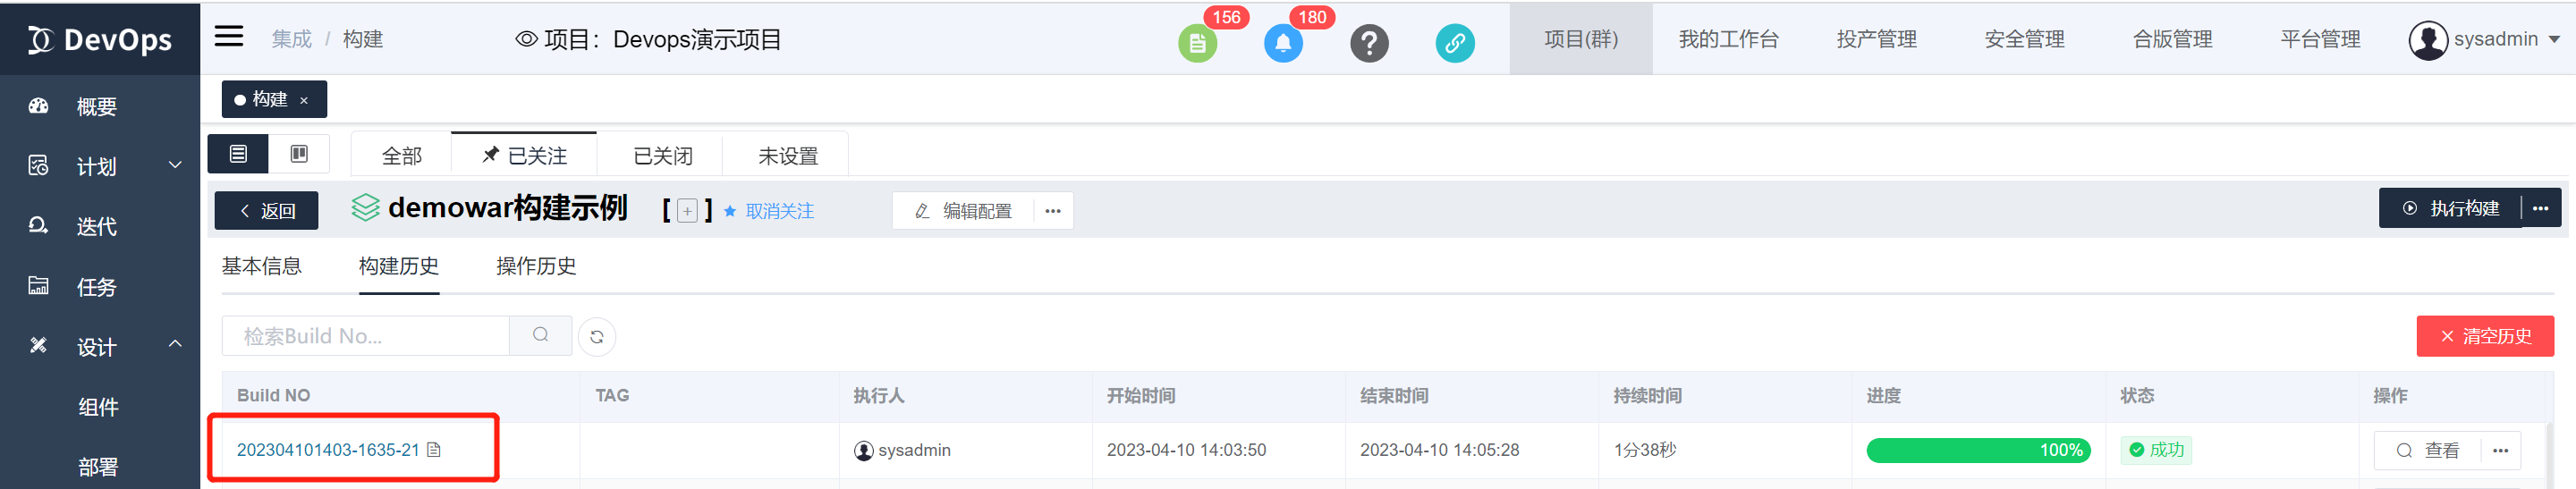This screenshot has height=489, width=2576.
Task: Click the plus icon in brackets
Action: 687,211
